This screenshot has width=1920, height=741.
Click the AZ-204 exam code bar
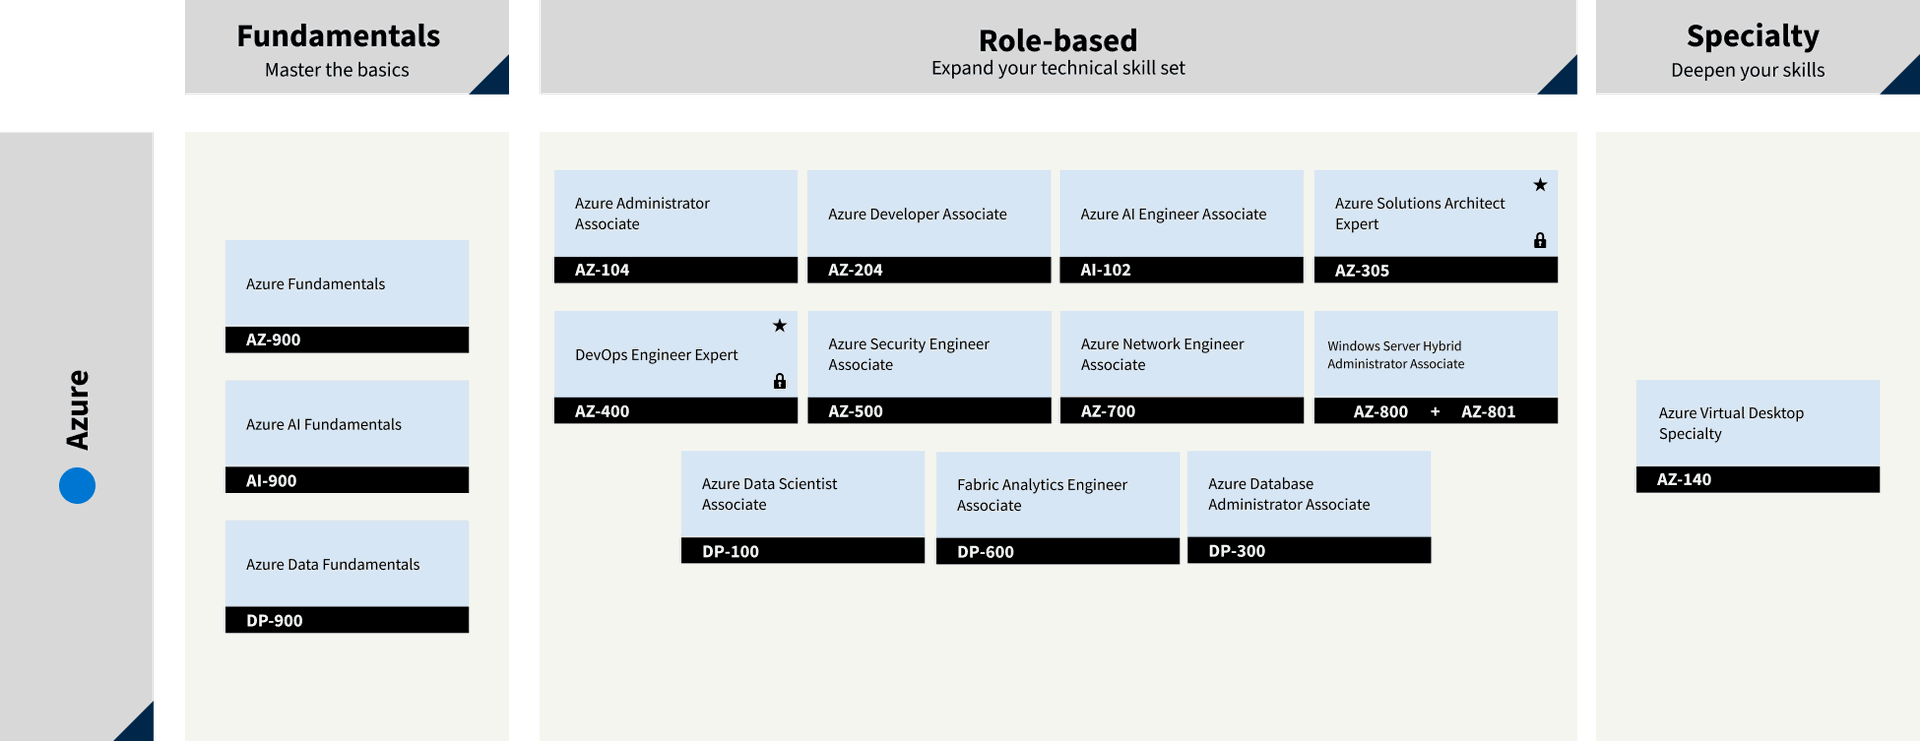928,270
